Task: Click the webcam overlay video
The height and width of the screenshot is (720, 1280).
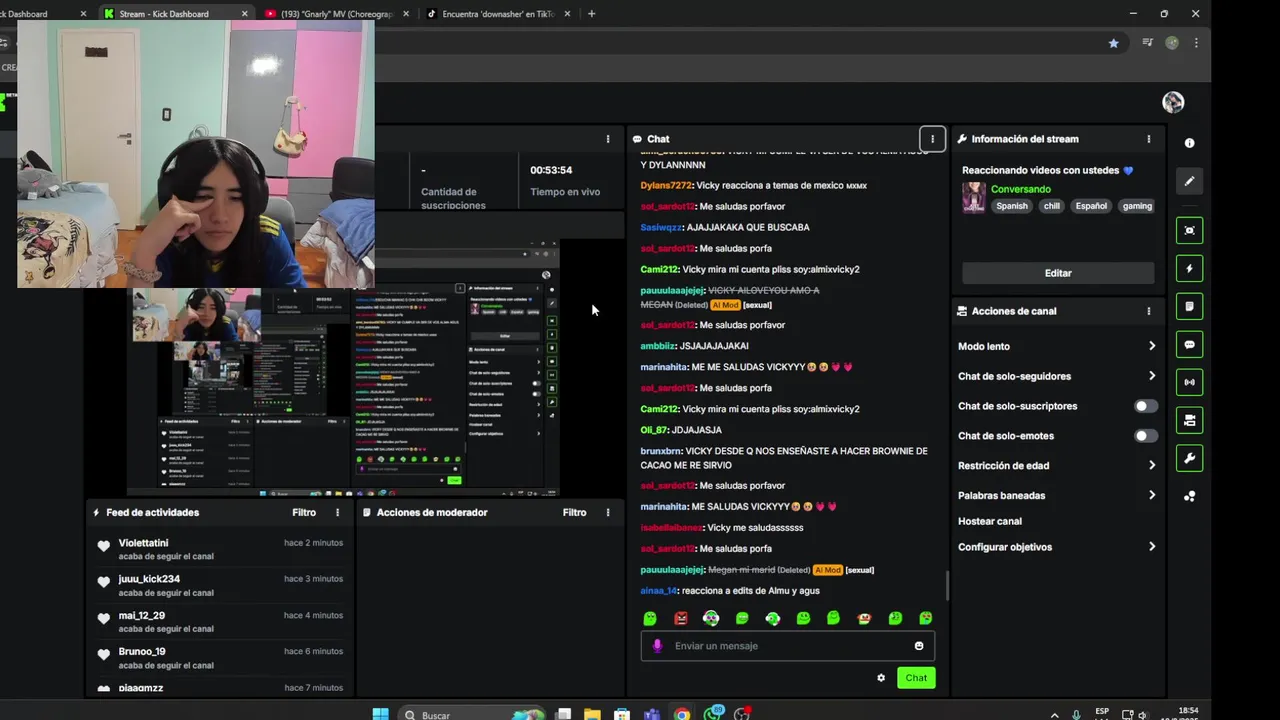Action: click(x=196, y=154)
